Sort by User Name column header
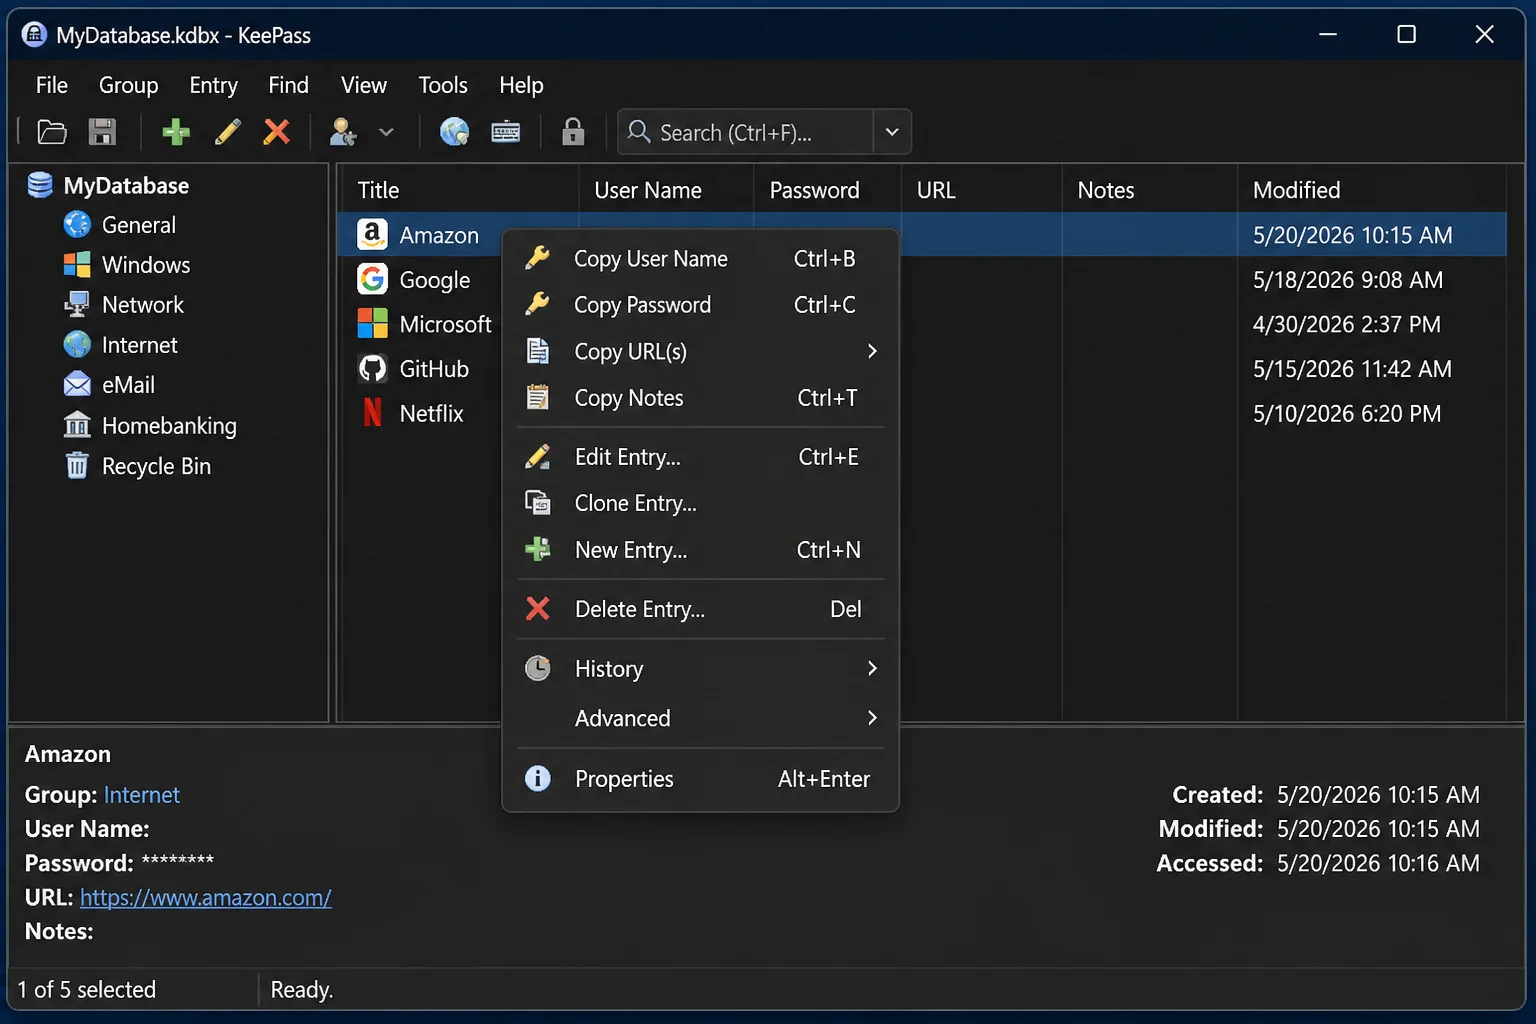Viewport: 1536px width, 1024px height. click(x=666, y=190)
